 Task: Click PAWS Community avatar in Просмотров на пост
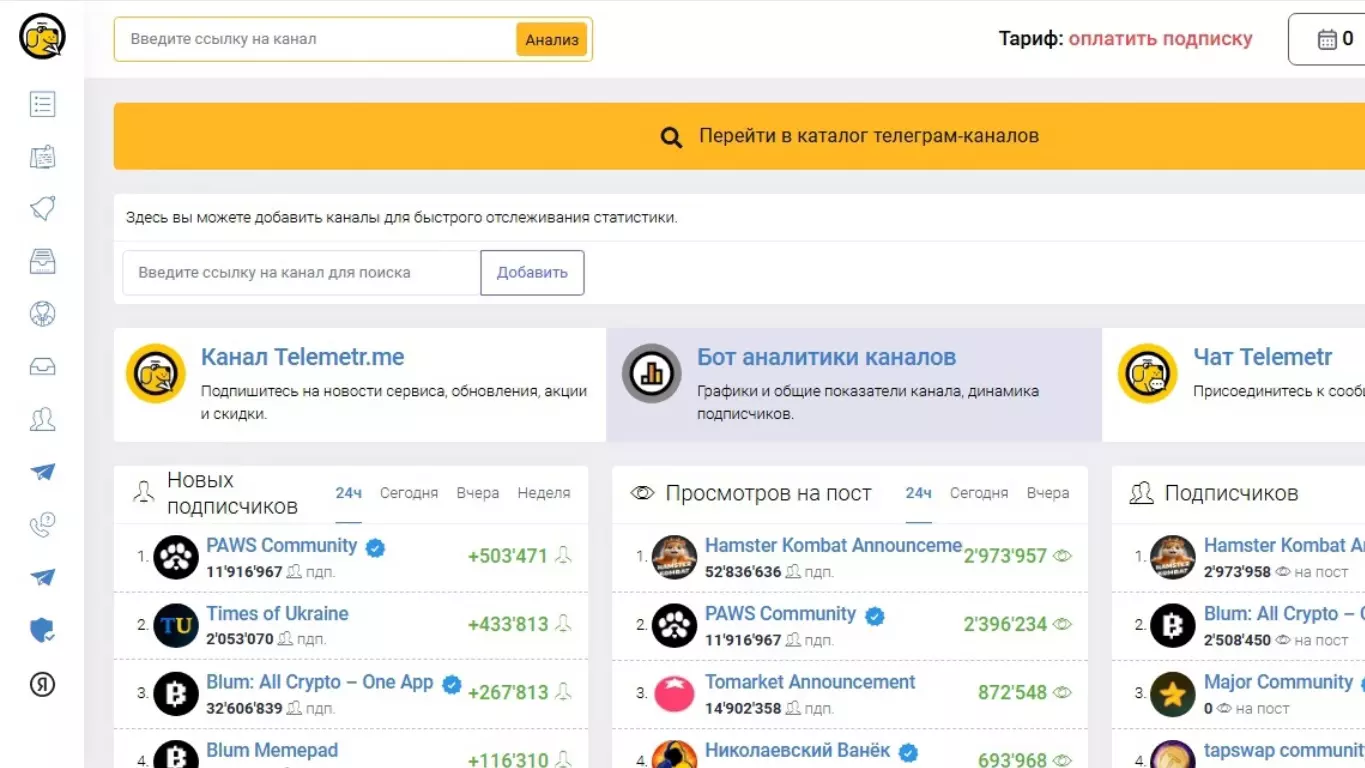point(674,625)
